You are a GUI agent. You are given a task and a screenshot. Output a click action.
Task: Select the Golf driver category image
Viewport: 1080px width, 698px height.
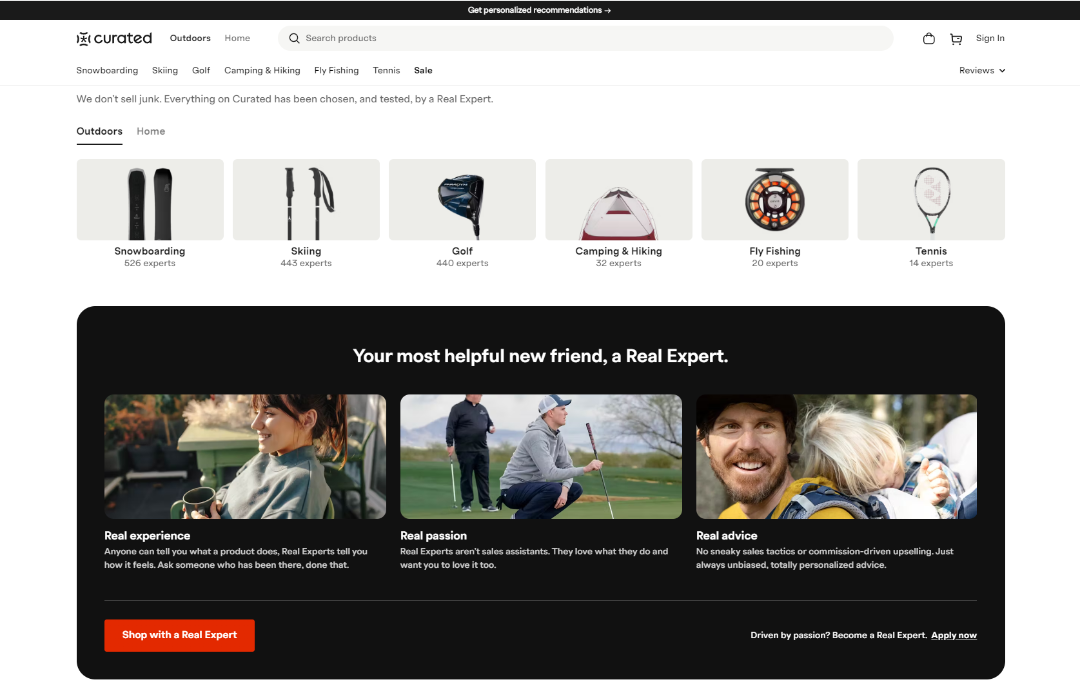click(462, 199)
